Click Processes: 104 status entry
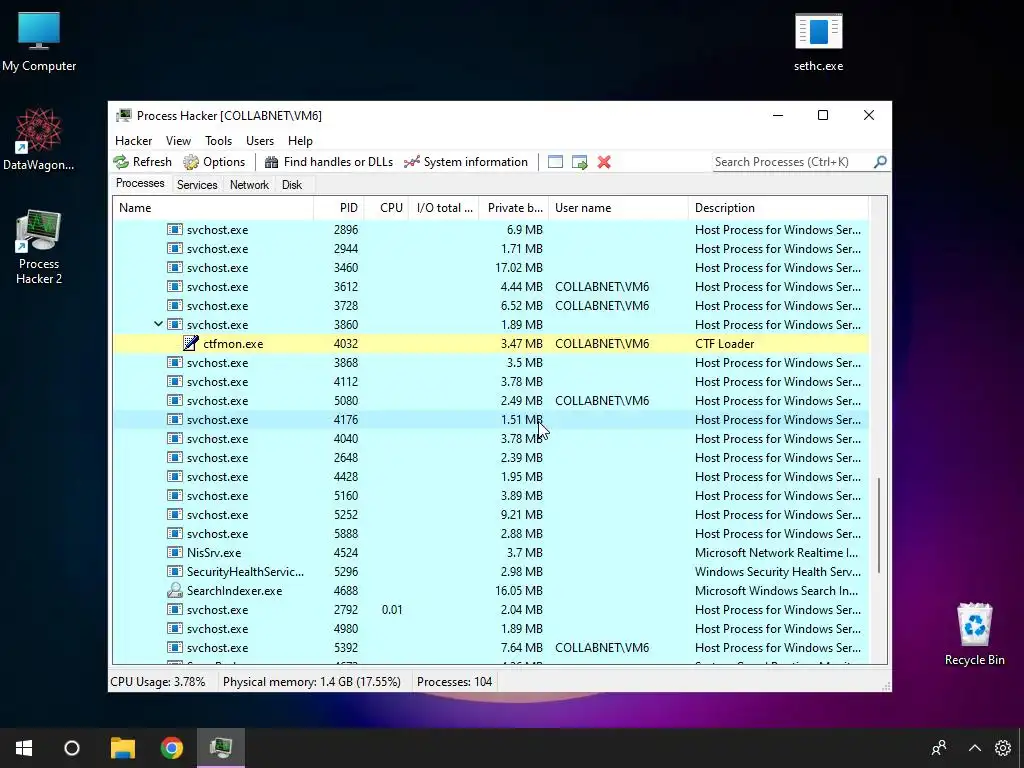The image size is (1024, 768). tap(454, 682)
